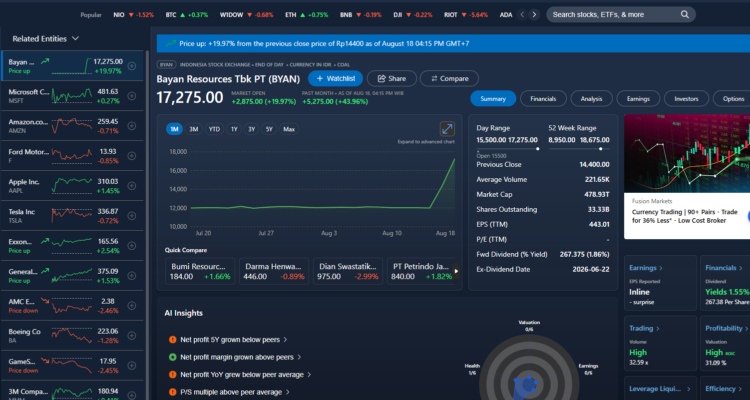
Task: Select YTD chart range
Action: click(x=214, y=129)
